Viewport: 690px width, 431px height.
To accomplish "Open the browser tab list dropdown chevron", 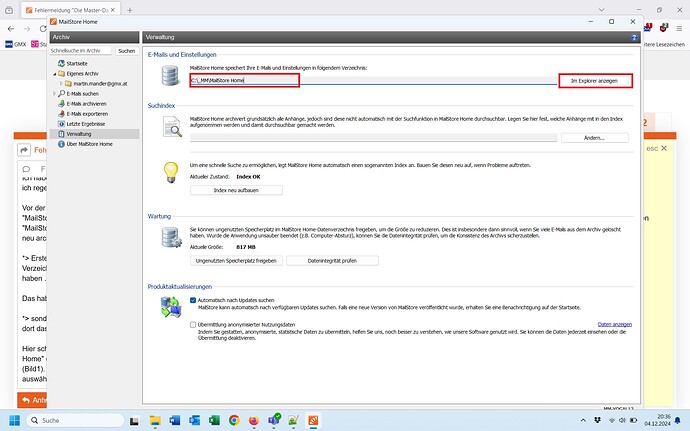I will (602, 10).
